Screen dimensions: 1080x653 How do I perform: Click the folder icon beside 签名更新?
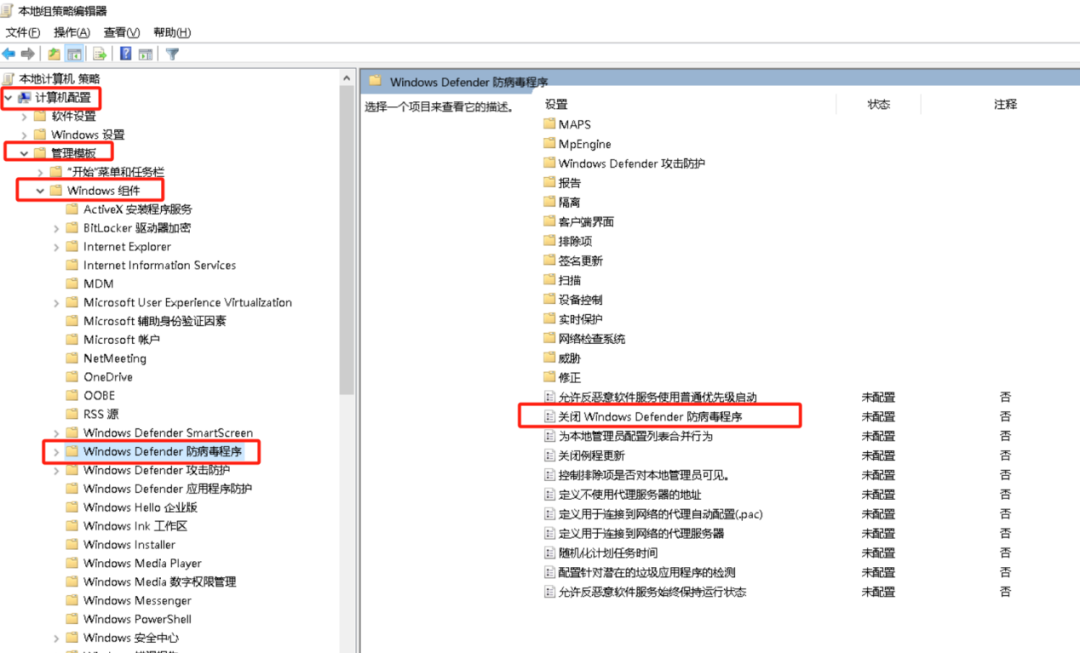(549, 260)
